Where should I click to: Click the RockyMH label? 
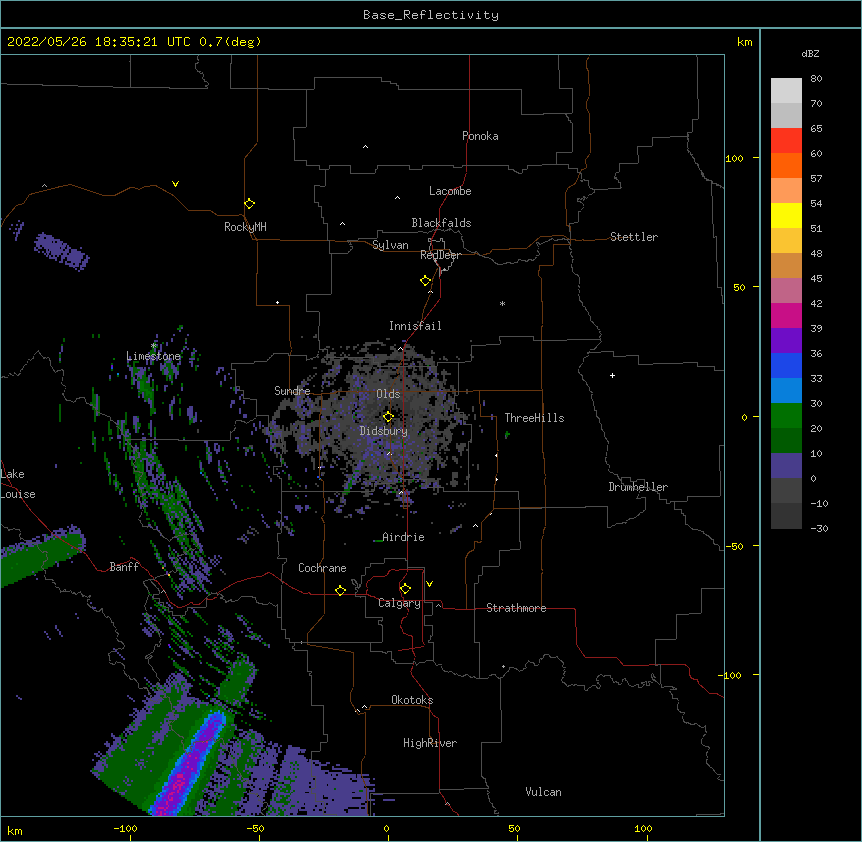click(x=245, y=226)
